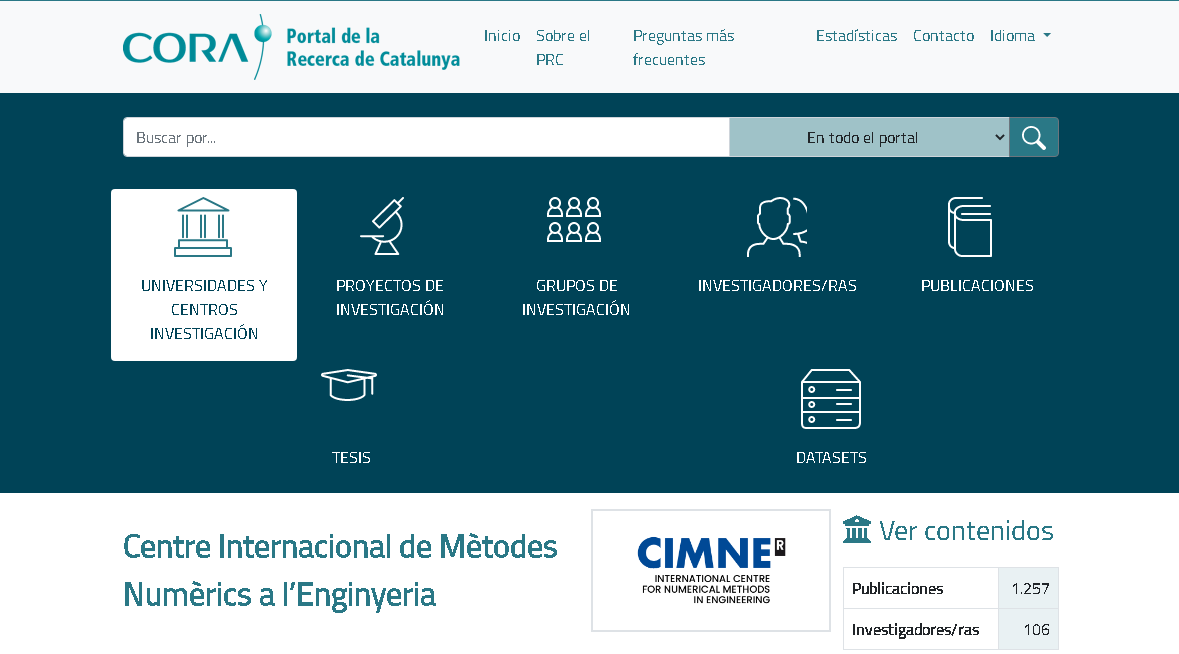Click the 106 researchers count
Screen dimensions: 1179x654
click(x=1036, y=630)
